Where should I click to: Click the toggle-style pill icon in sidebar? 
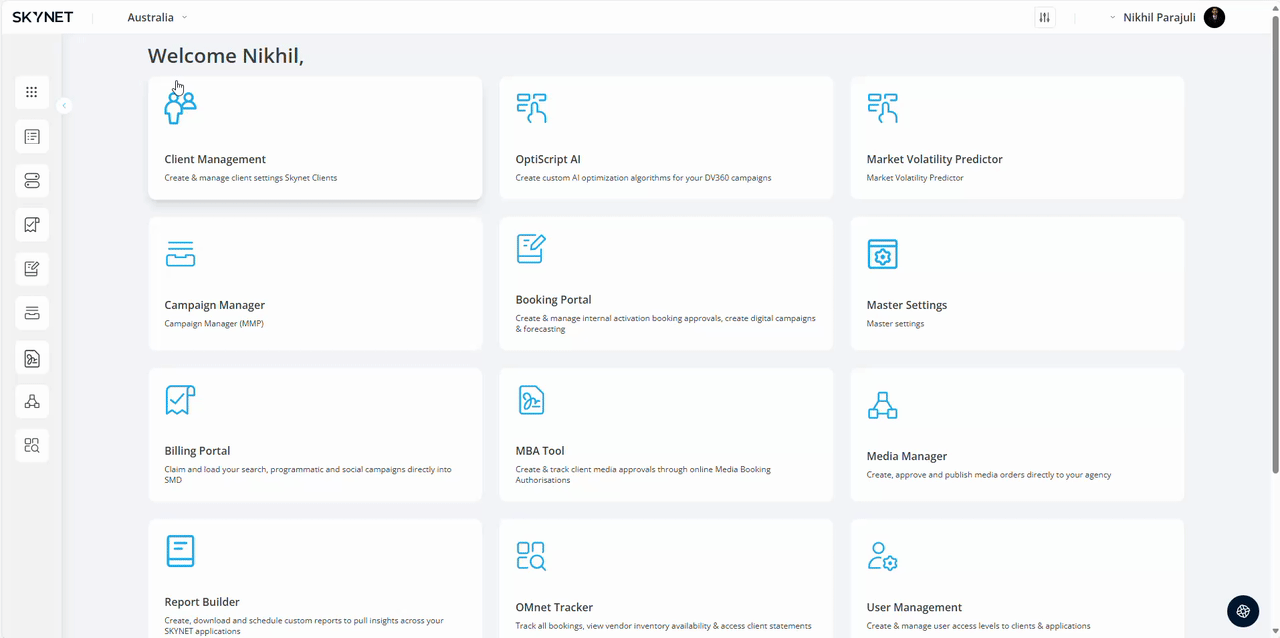32,181
